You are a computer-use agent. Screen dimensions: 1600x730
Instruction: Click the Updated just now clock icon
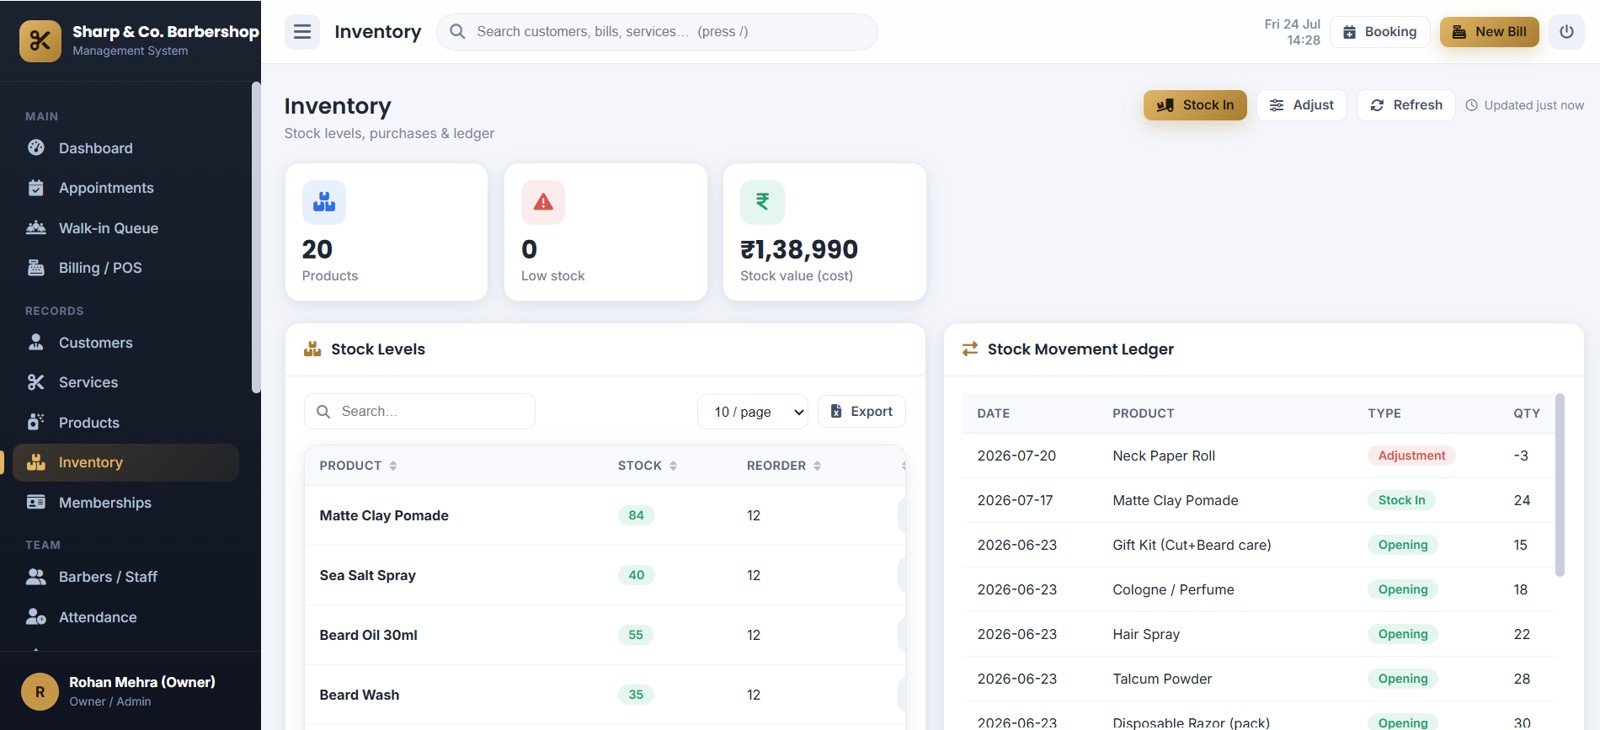coord(1472,105)
